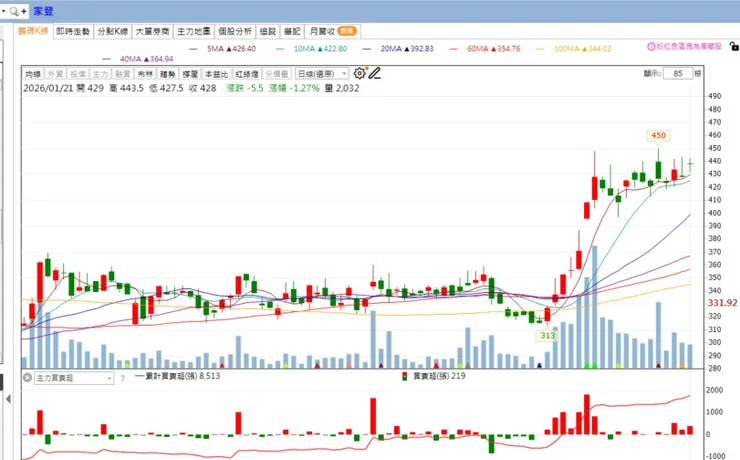The image size is (740, 460).
Task: Click the 40MA value 364.94
Action: (161, 59)
